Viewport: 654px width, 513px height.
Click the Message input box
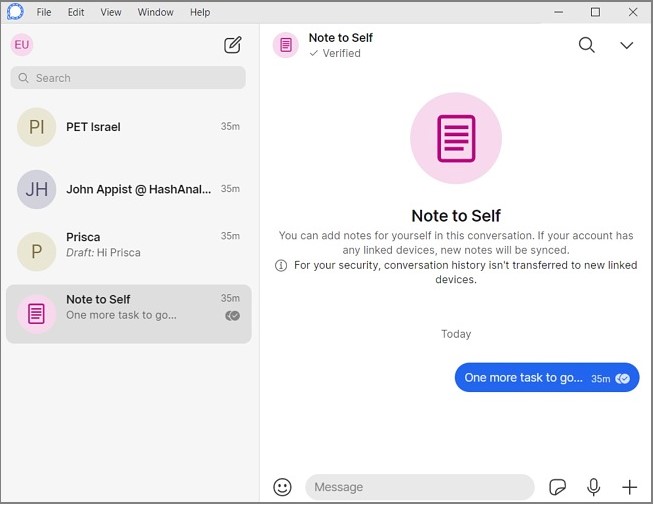pyautogui.click(x=420, y=487)
